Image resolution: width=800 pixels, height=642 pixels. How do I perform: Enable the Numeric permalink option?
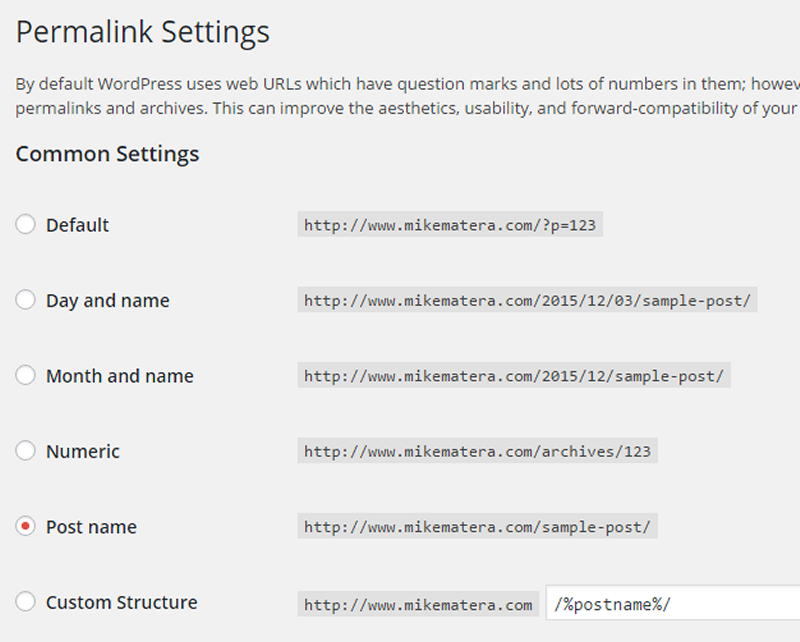(x=26, y=451)
